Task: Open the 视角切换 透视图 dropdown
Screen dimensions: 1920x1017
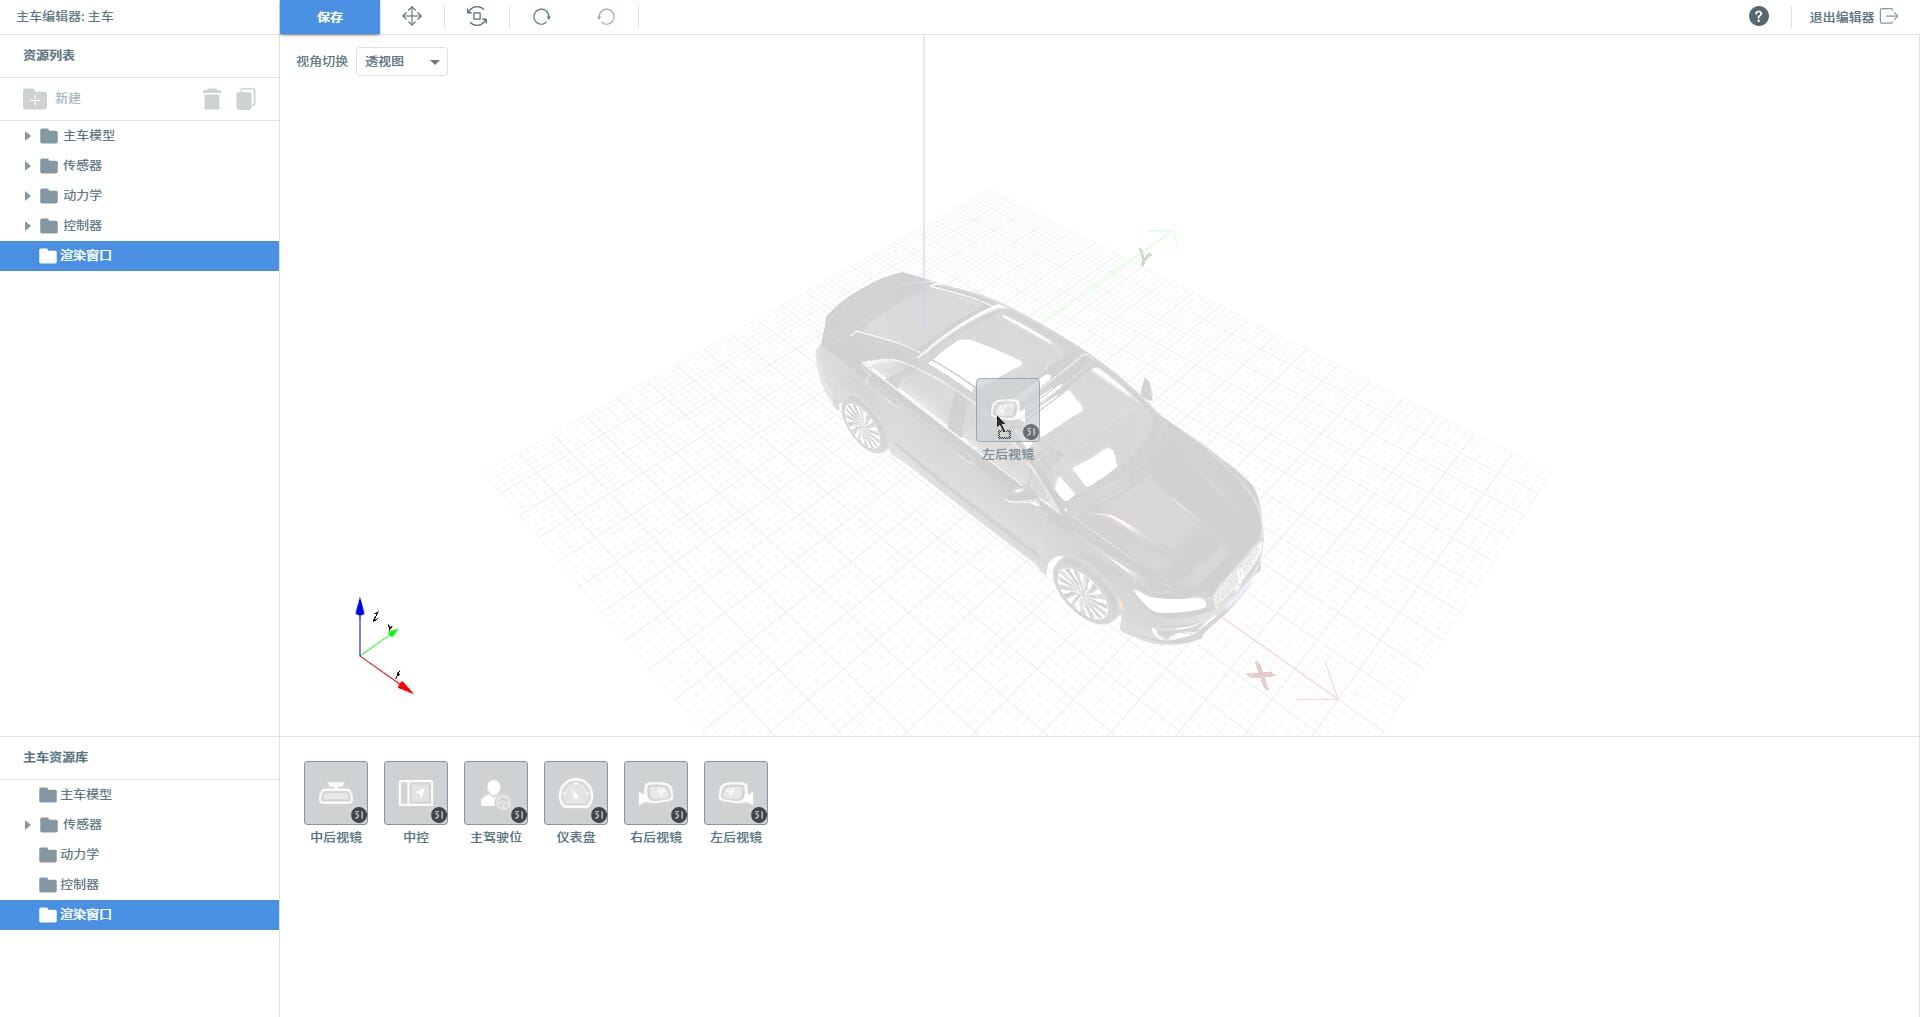Action: 402,62
